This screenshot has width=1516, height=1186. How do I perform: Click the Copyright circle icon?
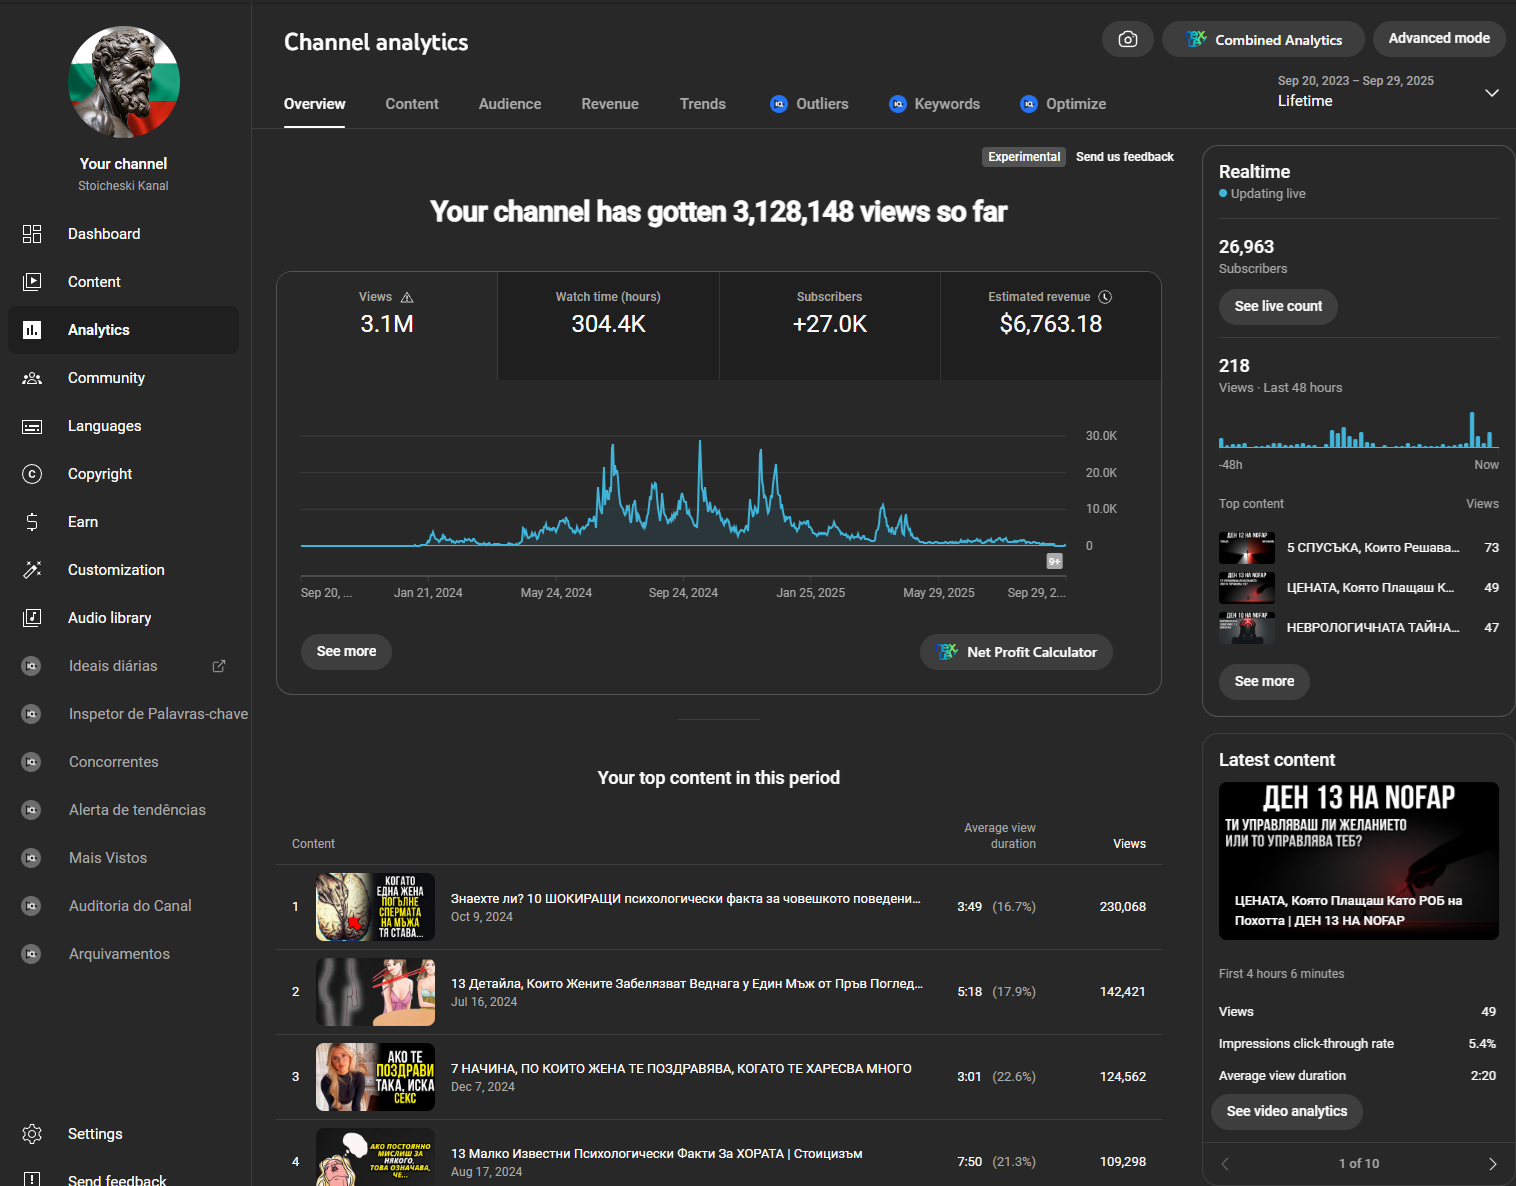[x=32, y=474]
